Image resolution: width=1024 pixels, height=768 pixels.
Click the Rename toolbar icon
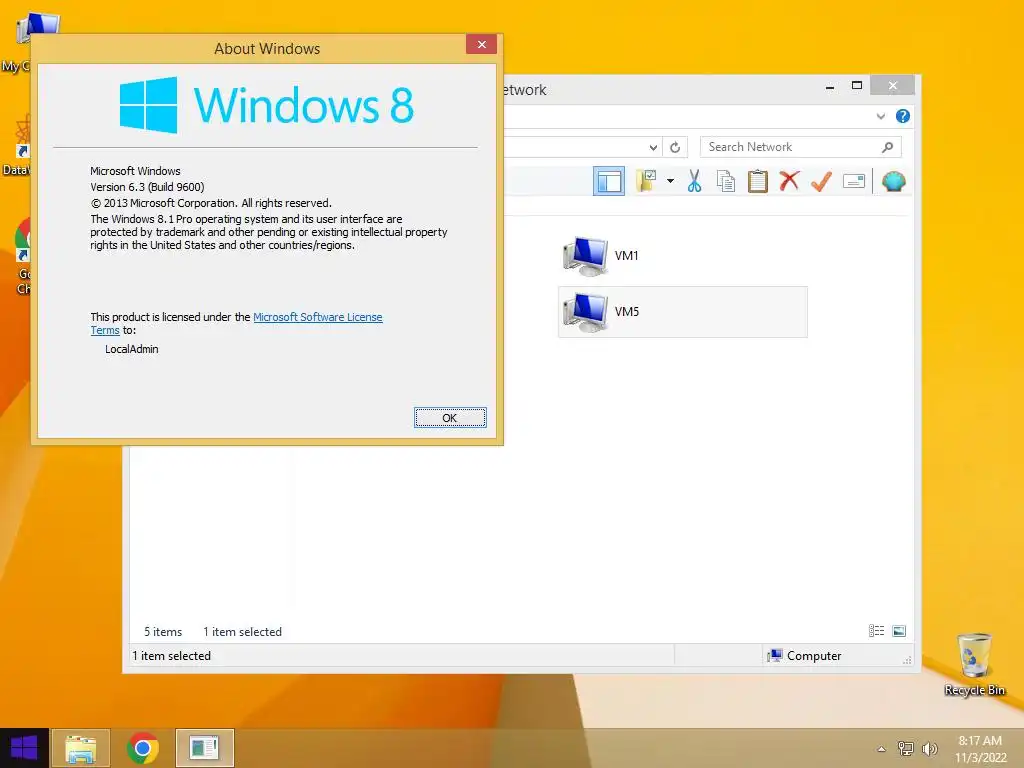tap(854, 181)
